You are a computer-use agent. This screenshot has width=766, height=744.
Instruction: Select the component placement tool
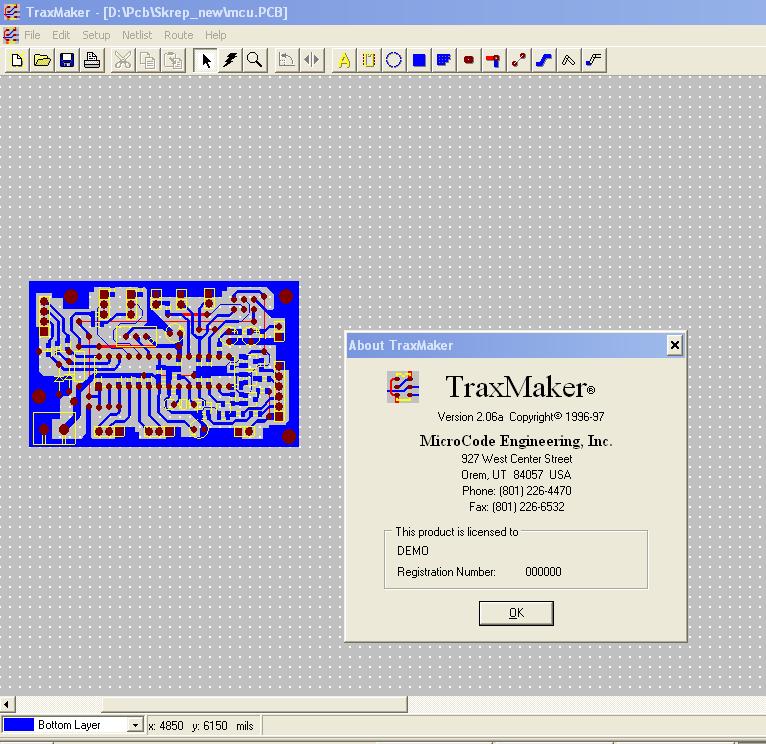pos(369,60)
